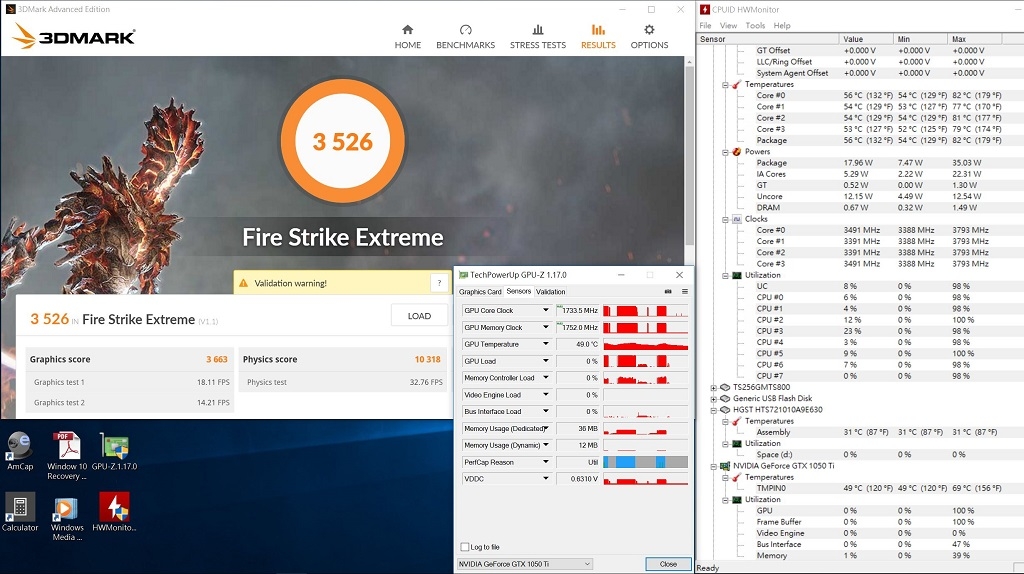Click the NVIDIA GeForce GTX 1050 Ti device icon
Viewport: 1024px width, 574px height.
(725, 466)
